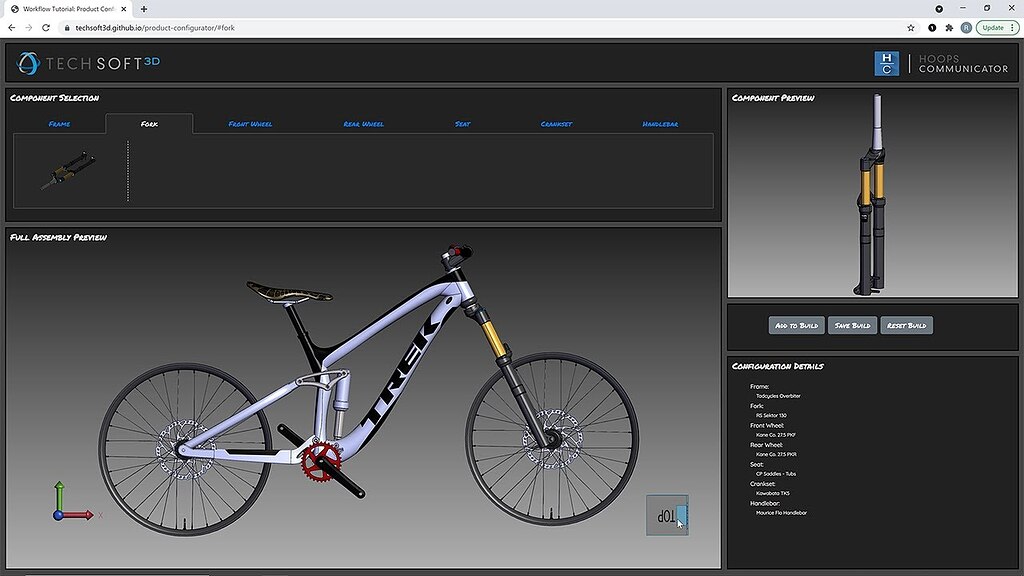Reset the configuration with Reset Build
The width and height of the screenshot is (1024, 576).
(906, 324)
